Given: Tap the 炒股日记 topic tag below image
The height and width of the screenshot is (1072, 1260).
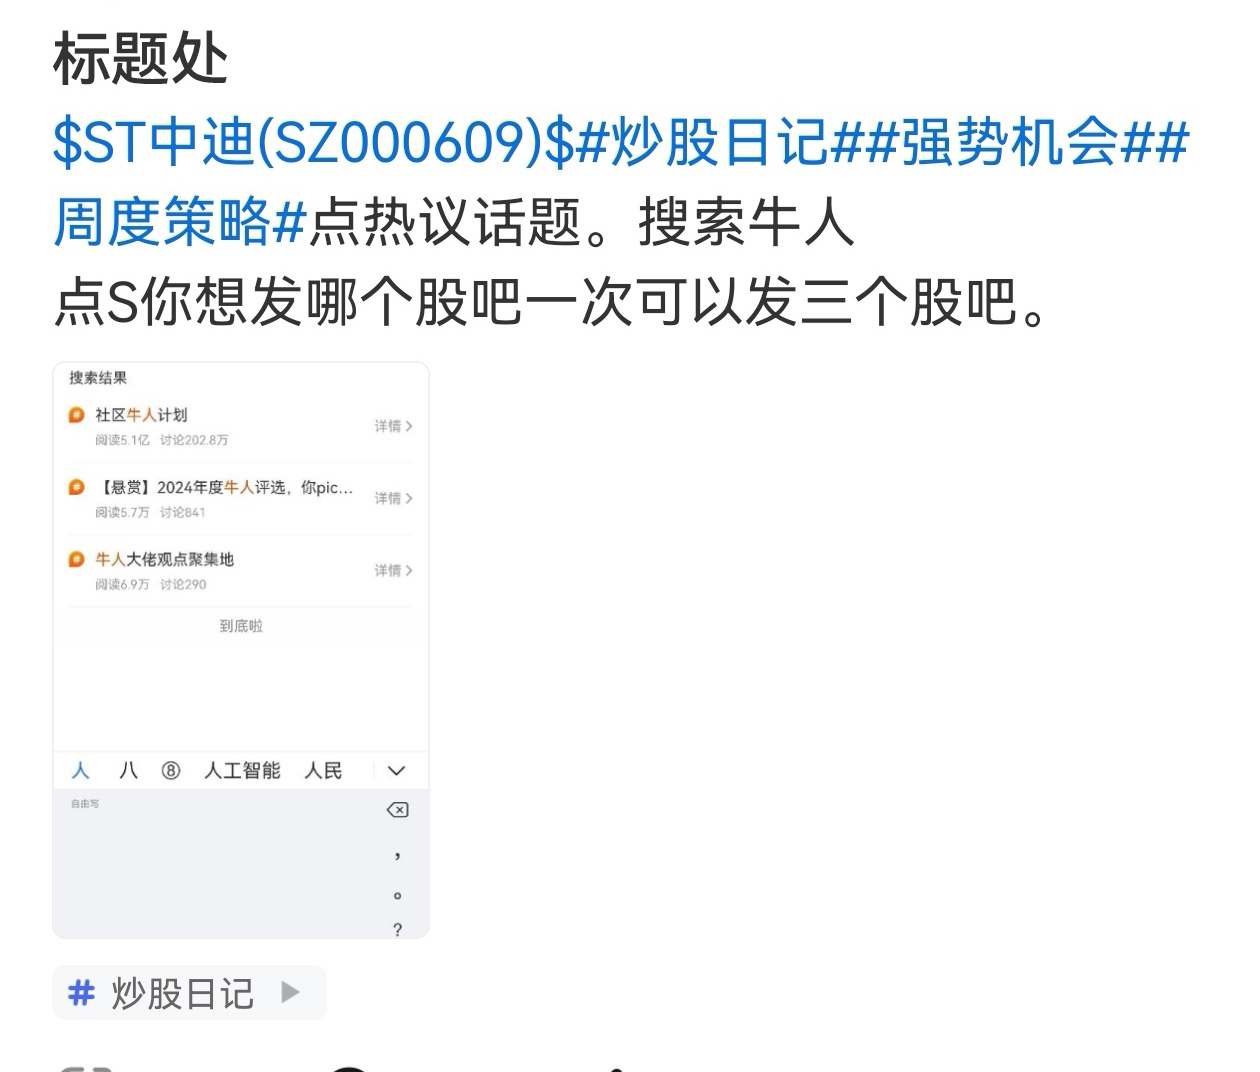Looking at the screenshot, I should pyautogui.click(x=189, y=993).
